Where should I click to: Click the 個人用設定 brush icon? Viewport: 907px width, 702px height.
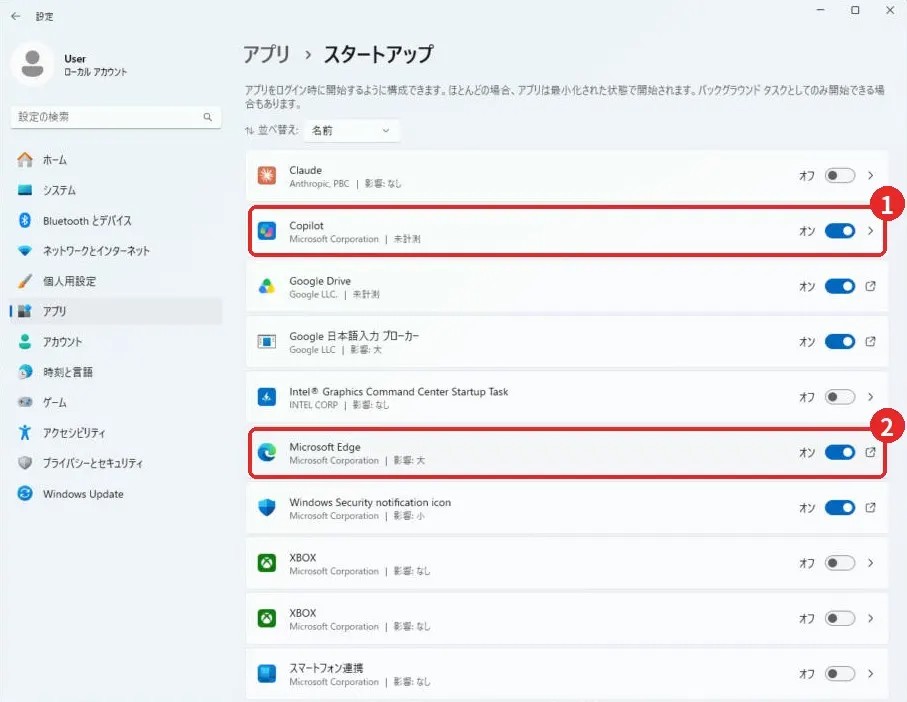pyautogui.click(x=25, y=281)
